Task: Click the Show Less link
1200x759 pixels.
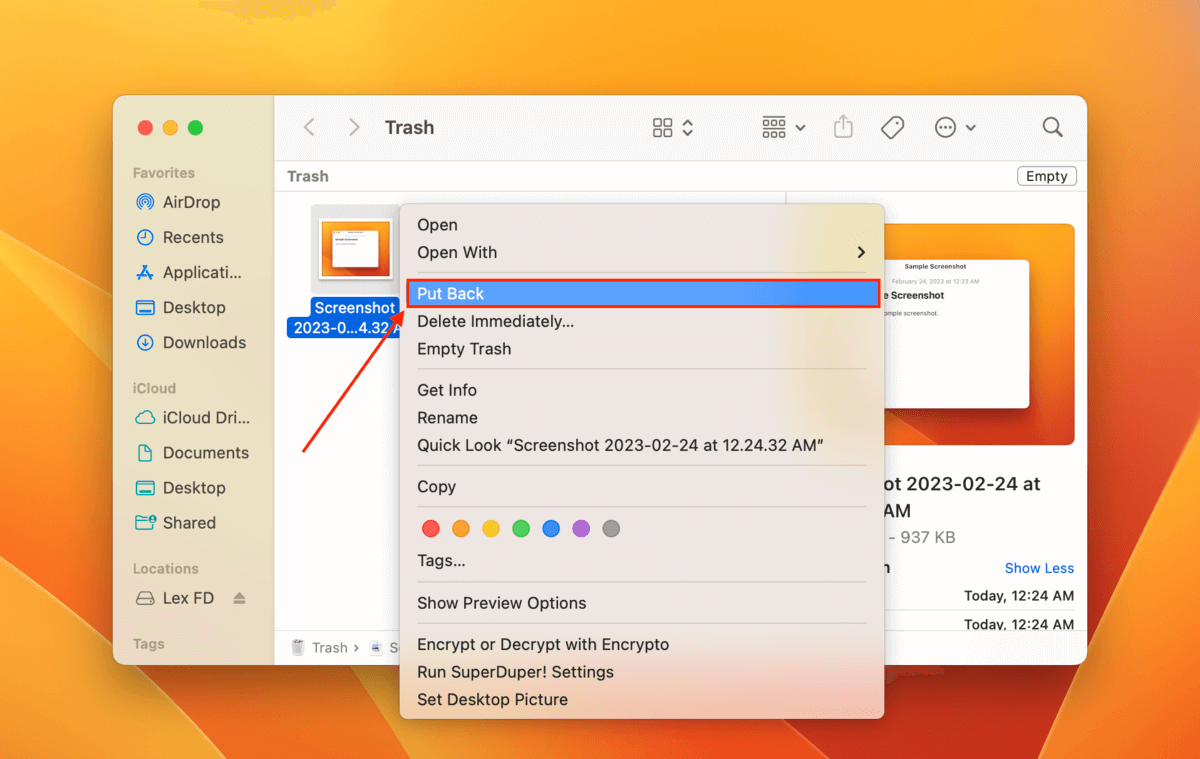Action: (1039, 568)
